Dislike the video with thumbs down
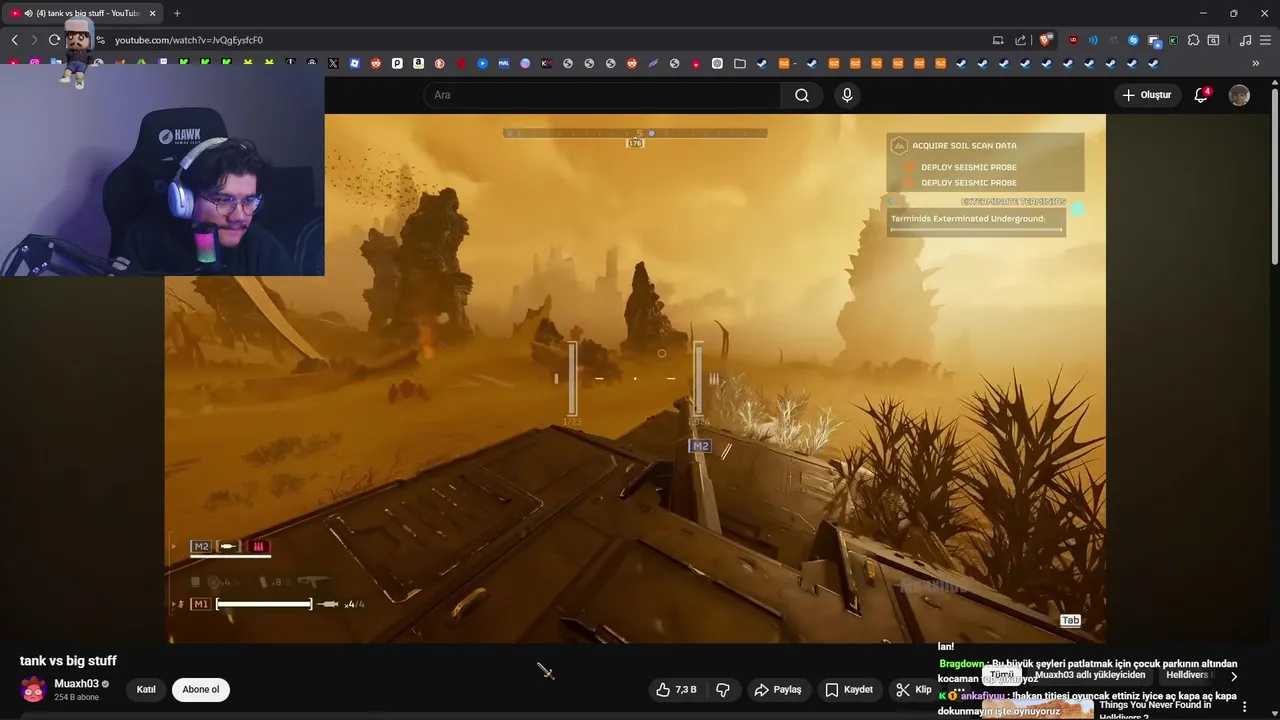 pos(723,690)
